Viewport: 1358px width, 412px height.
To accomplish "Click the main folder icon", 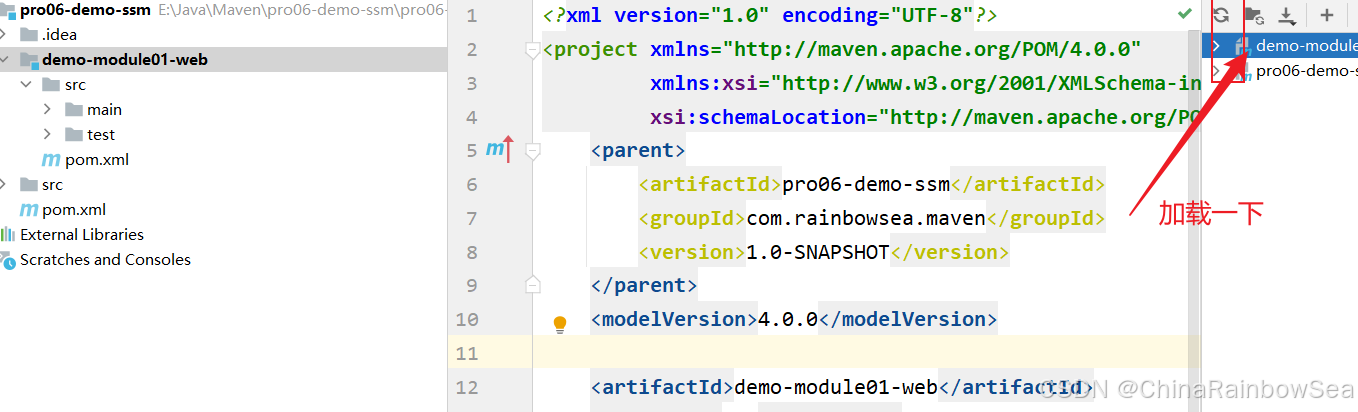I will point(73,110).
